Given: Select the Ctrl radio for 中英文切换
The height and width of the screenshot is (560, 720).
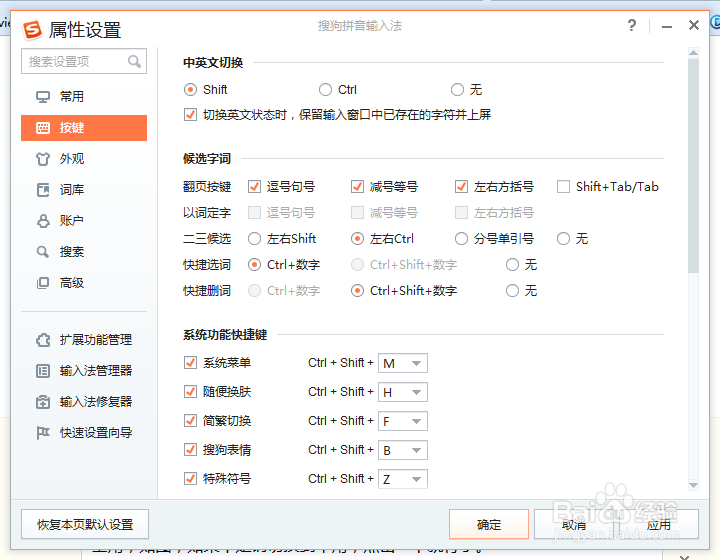Looking at the screenshot, I should (x=326, y=90).
